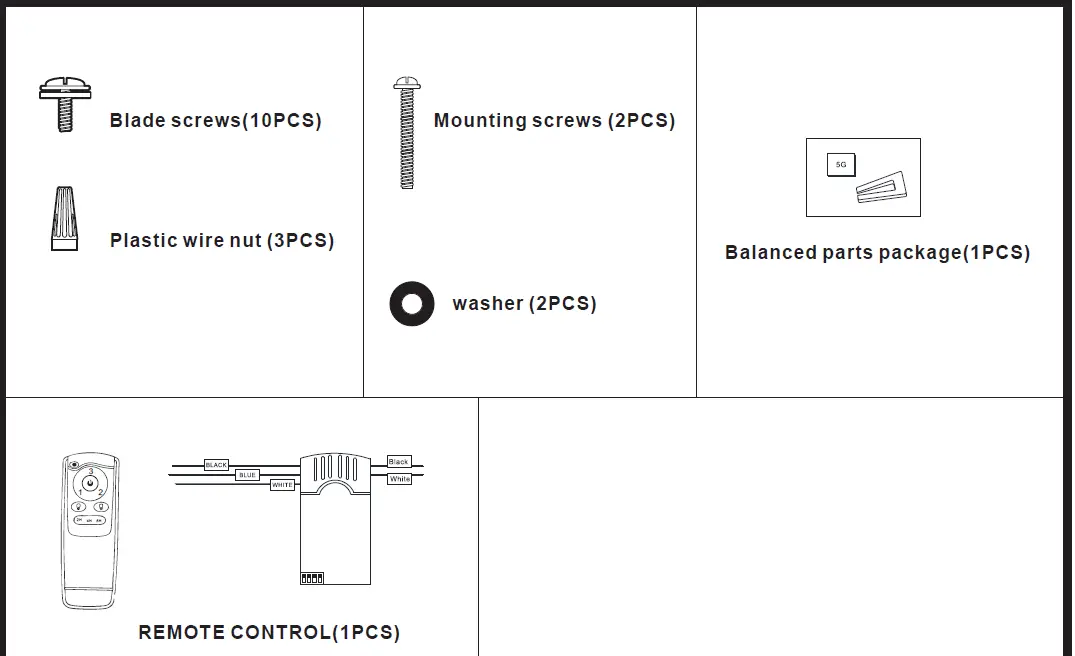Click the 'Mounting screws (2PCS)' label

coord(554,121)
